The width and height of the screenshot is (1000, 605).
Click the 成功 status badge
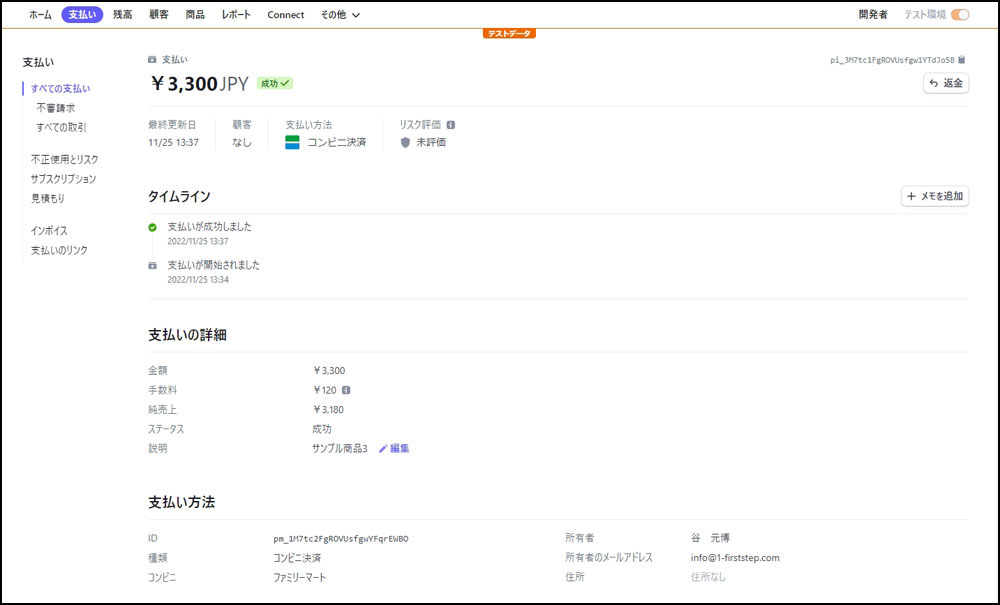tap(275, 84)
